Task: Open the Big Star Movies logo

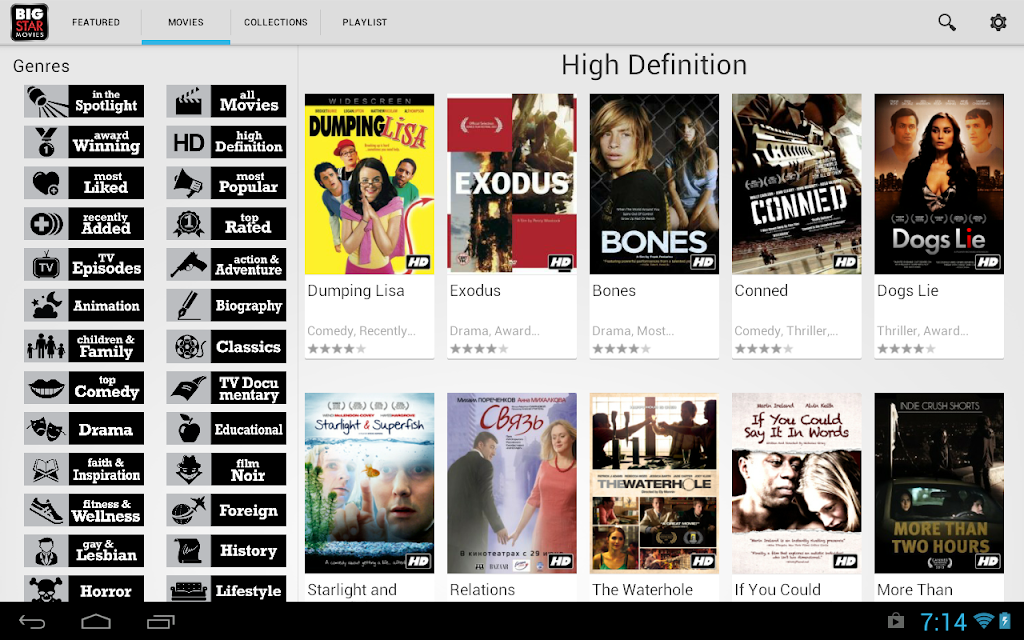Action: pos(29,22)
